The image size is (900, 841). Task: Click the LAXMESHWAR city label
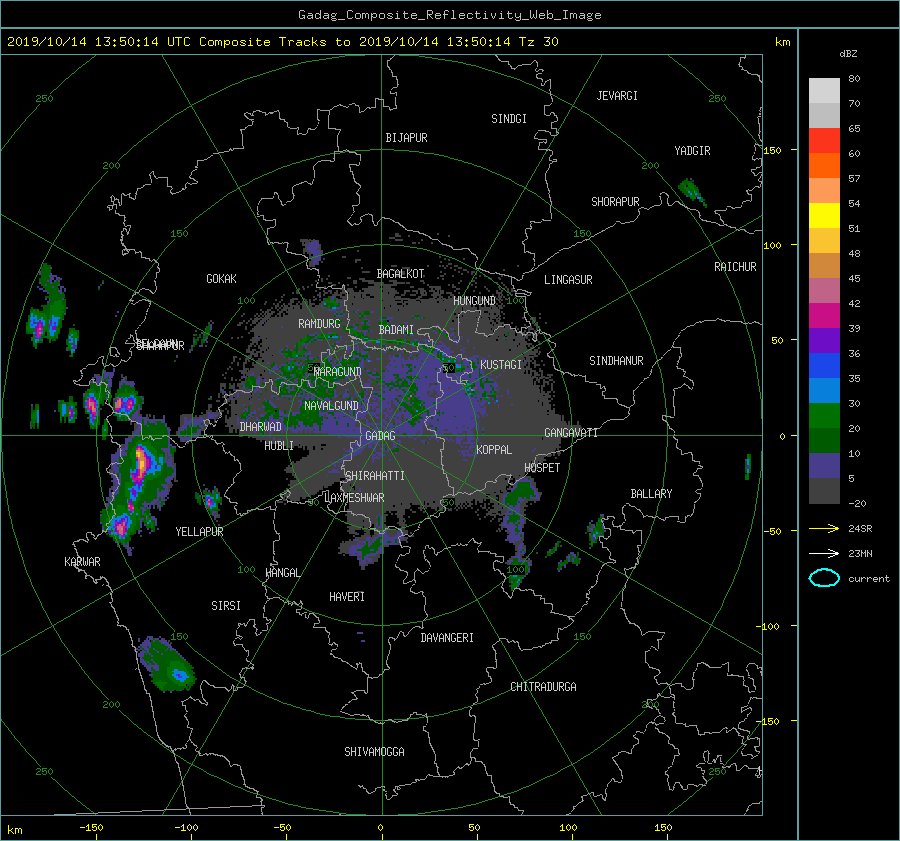pyautogui.click(x=354, y=498)
